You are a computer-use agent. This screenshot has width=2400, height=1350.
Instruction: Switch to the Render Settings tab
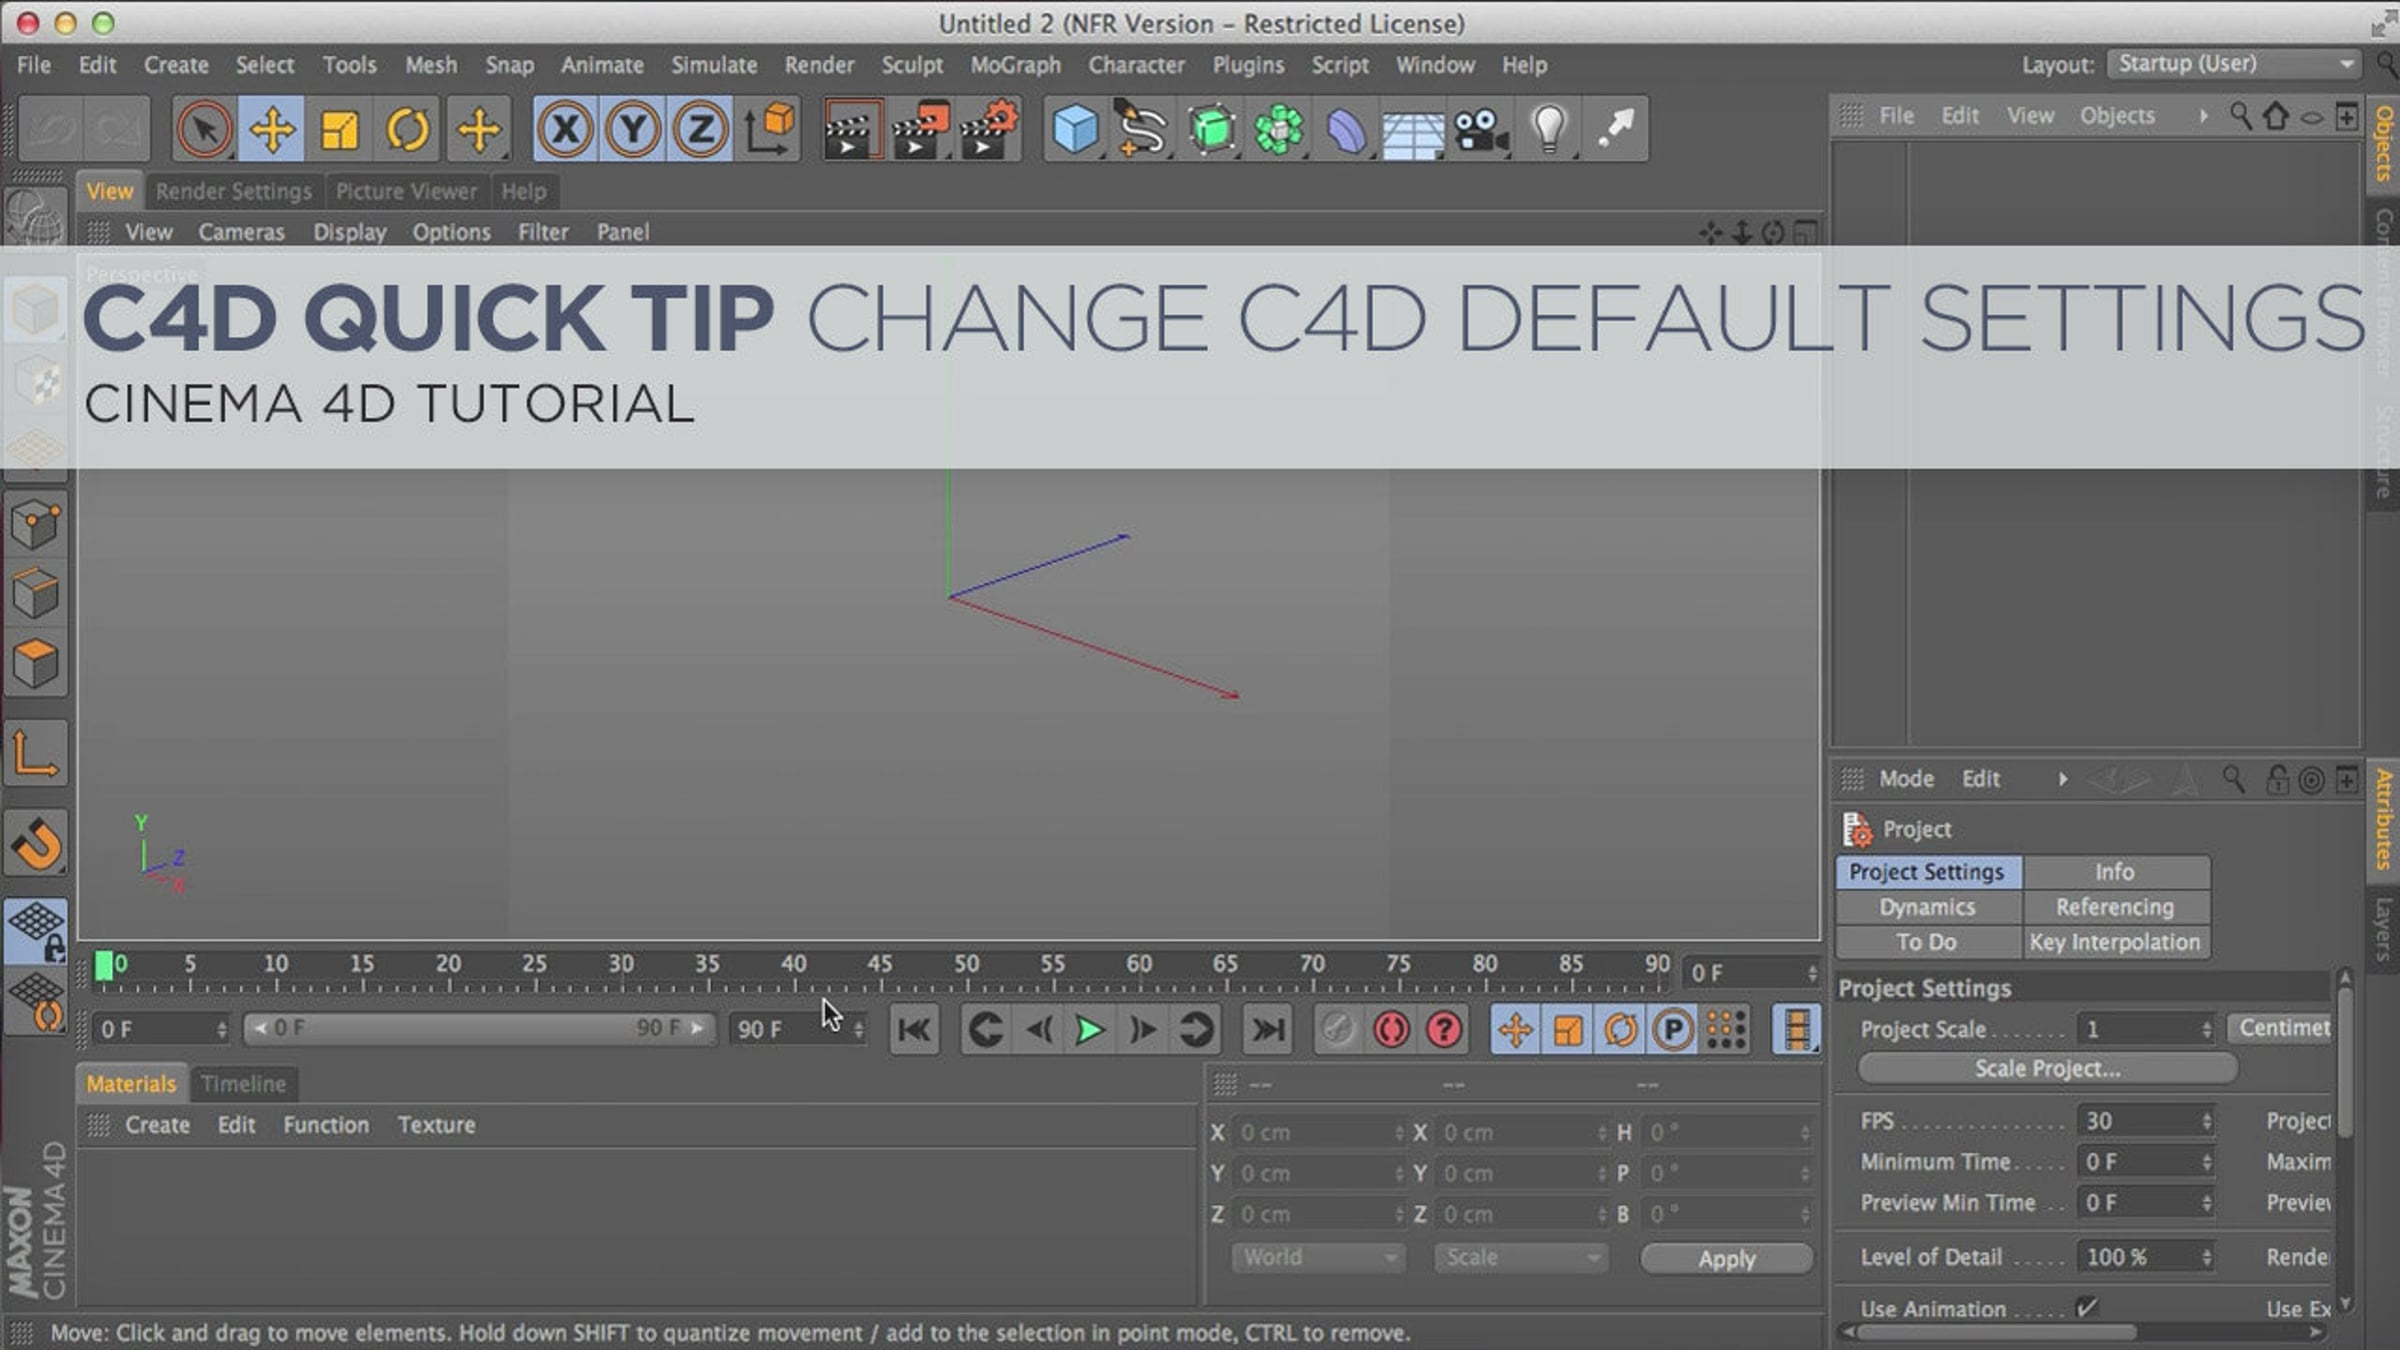pos(234,191)
